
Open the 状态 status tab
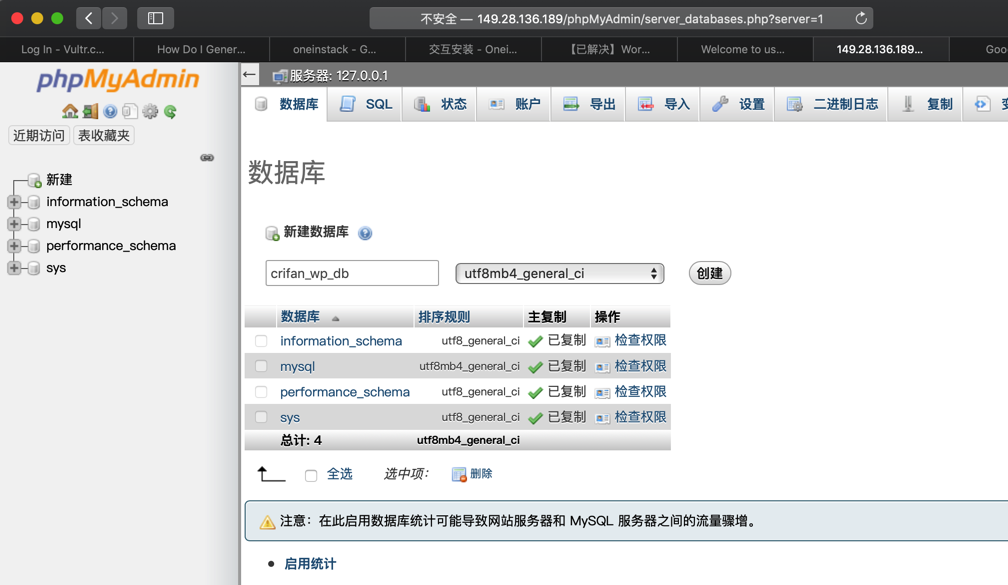coord(440,104)
